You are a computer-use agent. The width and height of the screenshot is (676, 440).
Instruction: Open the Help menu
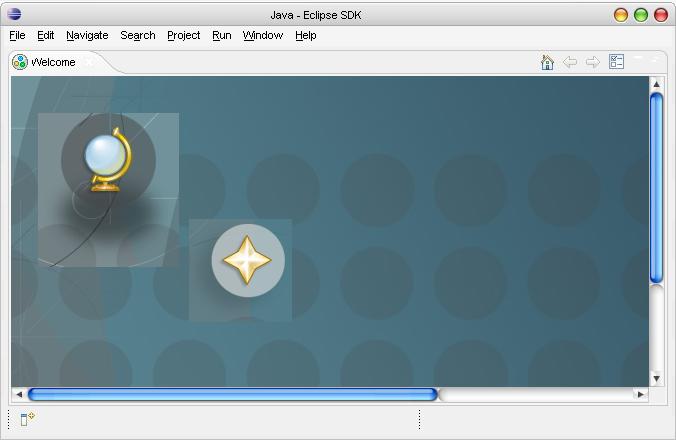pyautogui.click(x=306, y=35)
